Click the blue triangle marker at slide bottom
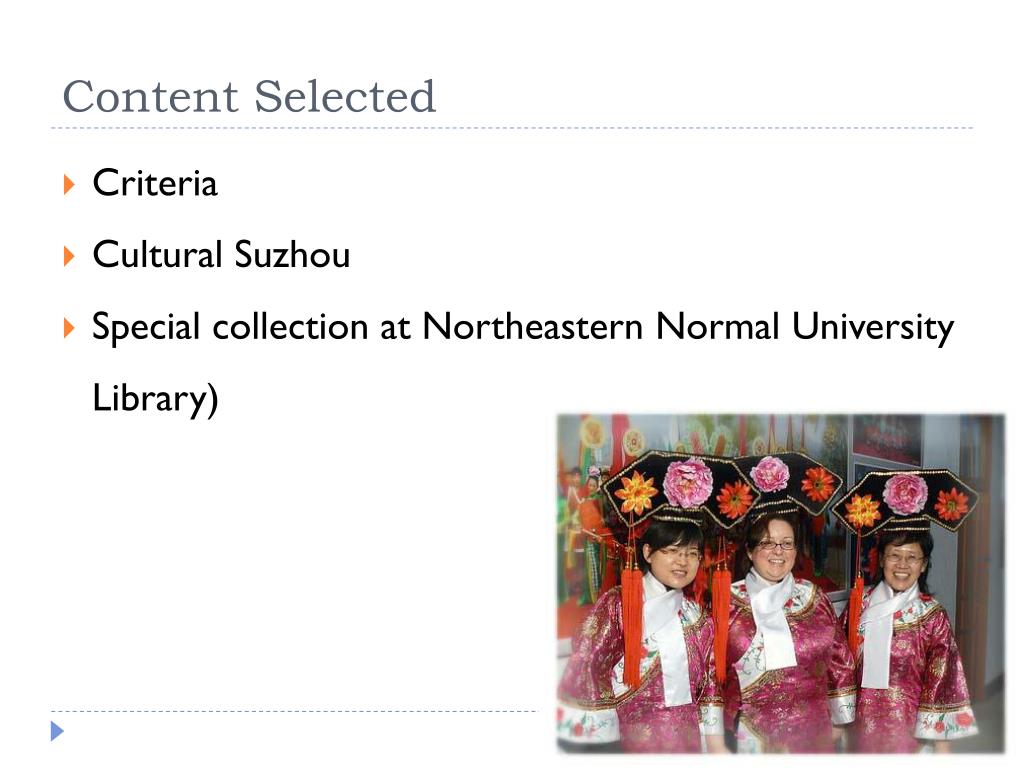Viewport: 1024px width, 768px height. pyautogui.click(x=57, y=731)
